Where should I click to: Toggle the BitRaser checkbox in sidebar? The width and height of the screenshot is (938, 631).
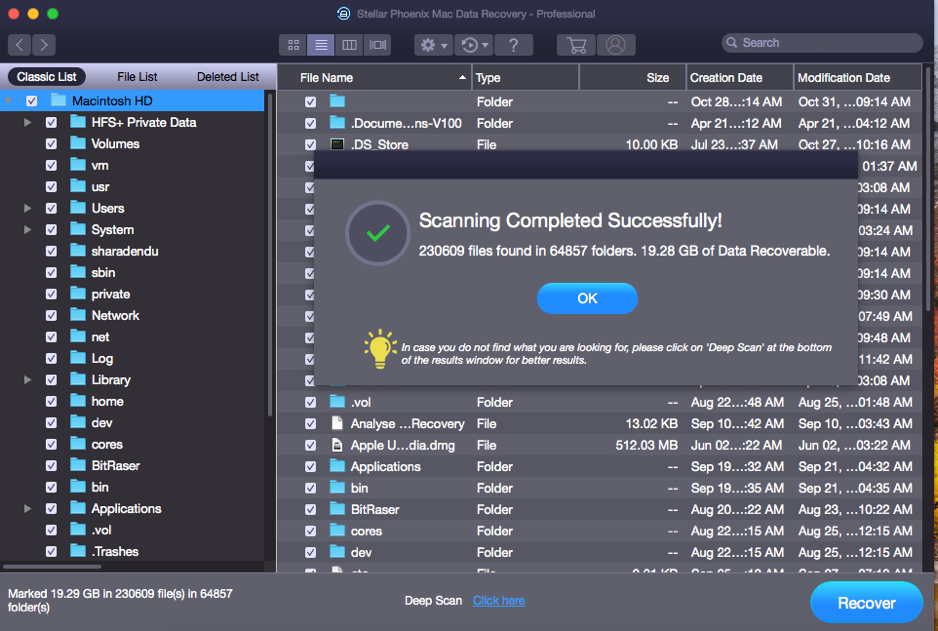click(51, 466)
